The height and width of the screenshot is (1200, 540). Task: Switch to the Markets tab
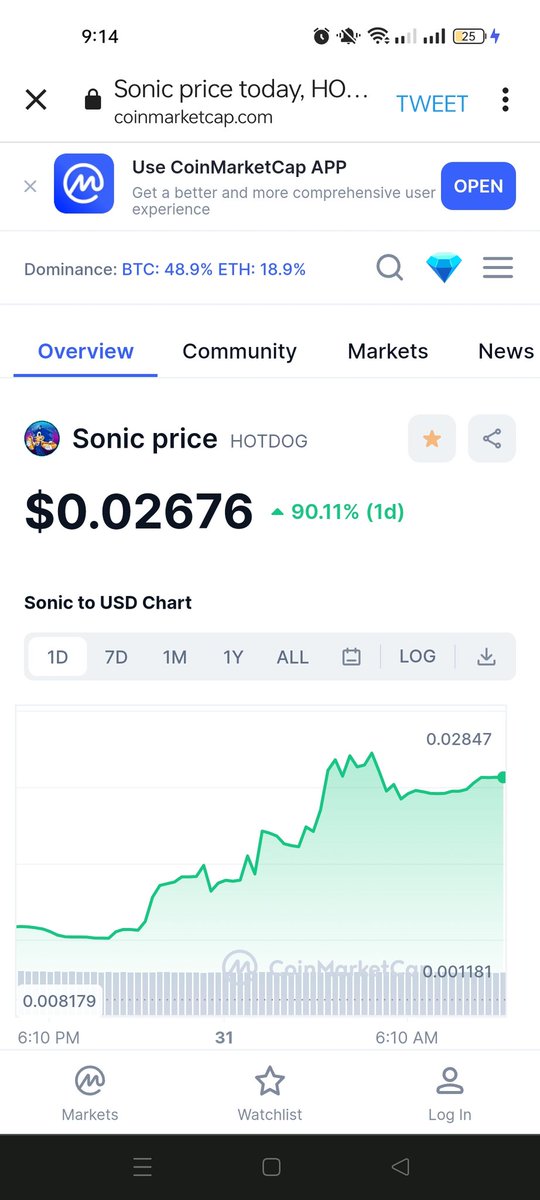tap(388, 351)
